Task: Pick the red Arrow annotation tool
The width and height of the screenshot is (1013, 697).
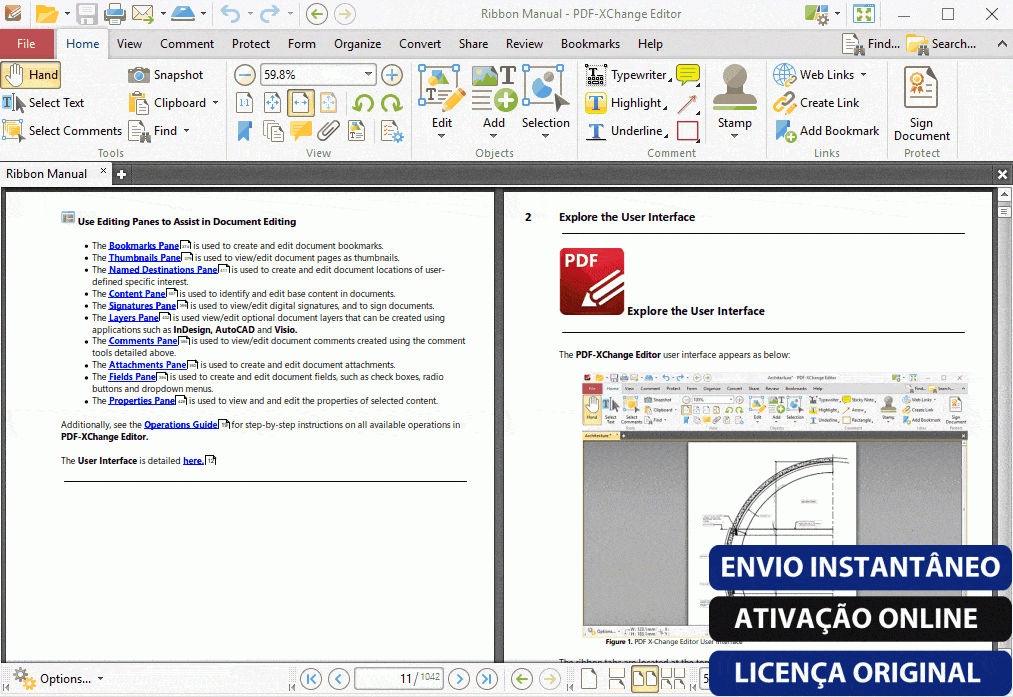Action: tap(687, 103)
